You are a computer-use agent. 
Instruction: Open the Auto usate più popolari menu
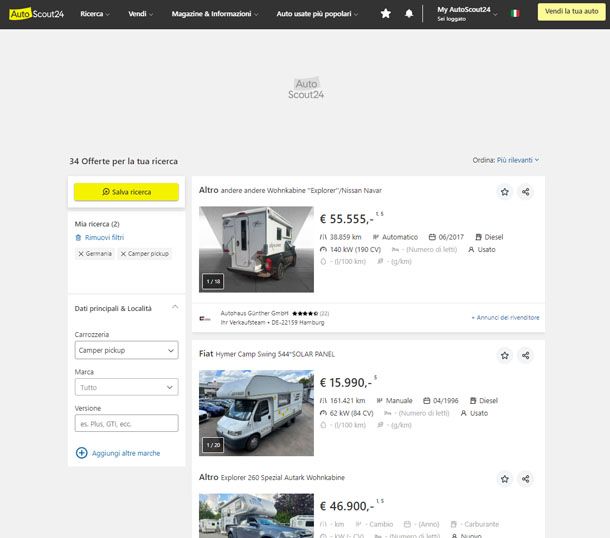pos(317,14)
